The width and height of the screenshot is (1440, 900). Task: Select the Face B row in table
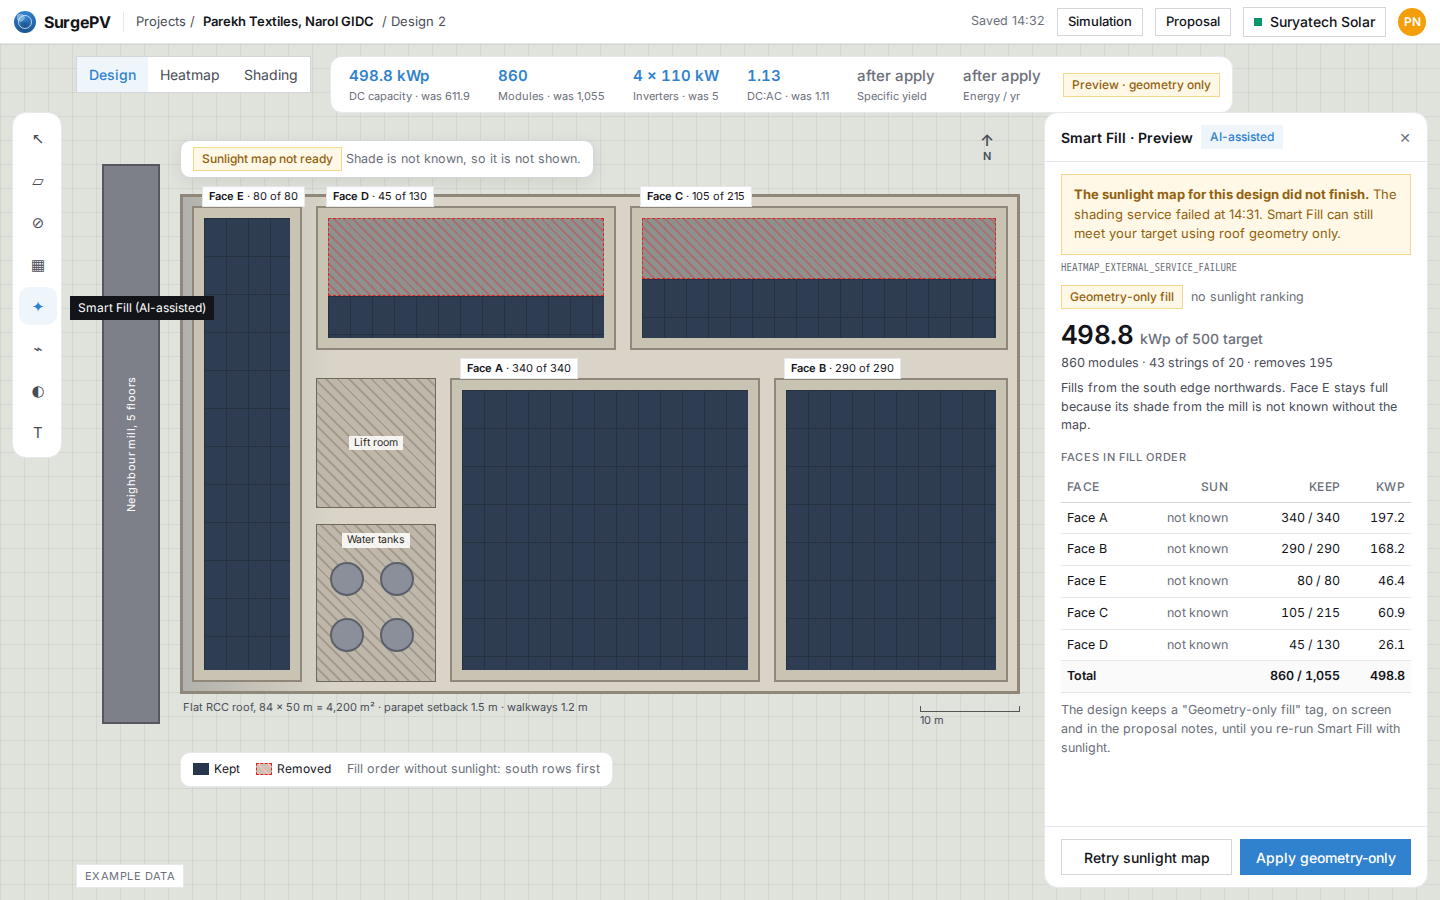point(1236,549)
